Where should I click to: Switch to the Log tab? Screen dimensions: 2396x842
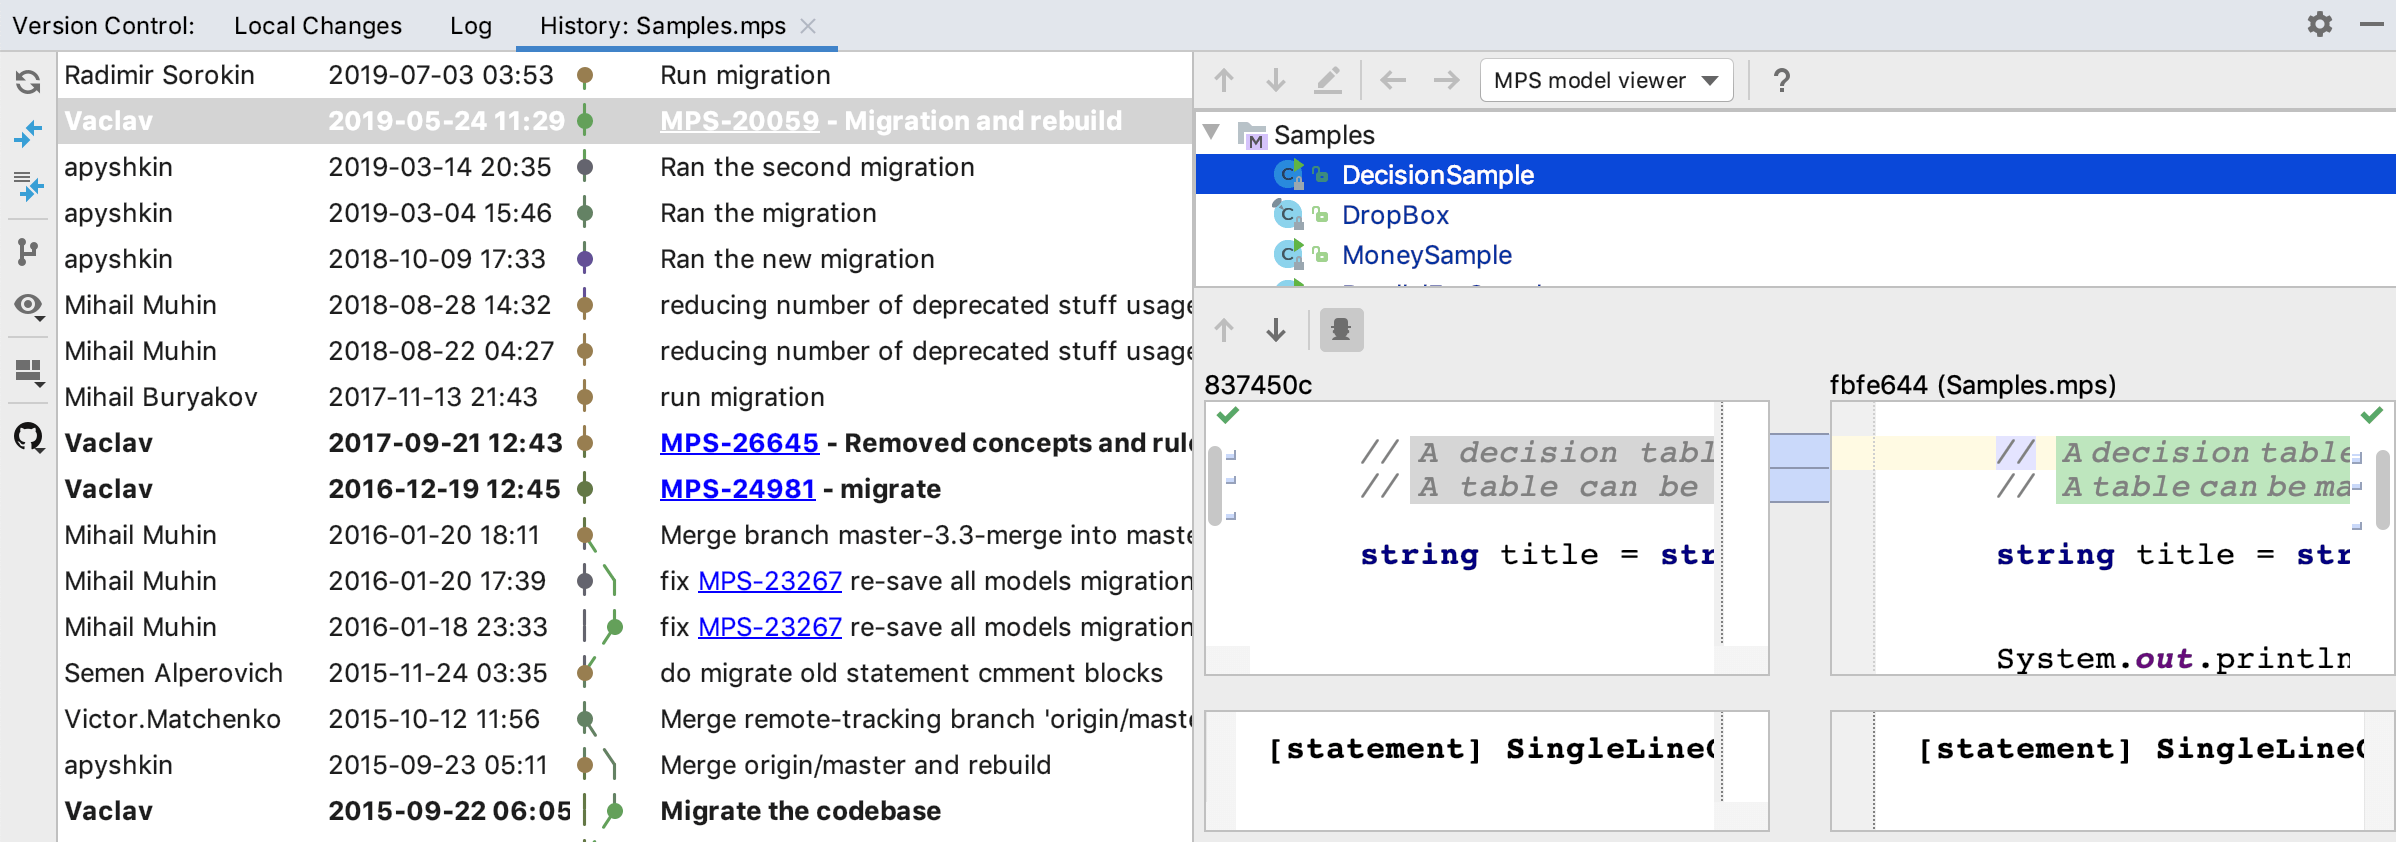(470, 26)
